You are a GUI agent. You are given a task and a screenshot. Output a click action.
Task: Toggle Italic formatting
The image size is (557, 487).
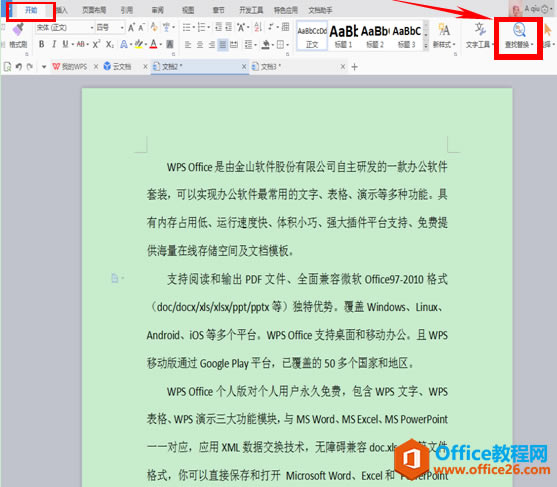click(x=54, y=44)
